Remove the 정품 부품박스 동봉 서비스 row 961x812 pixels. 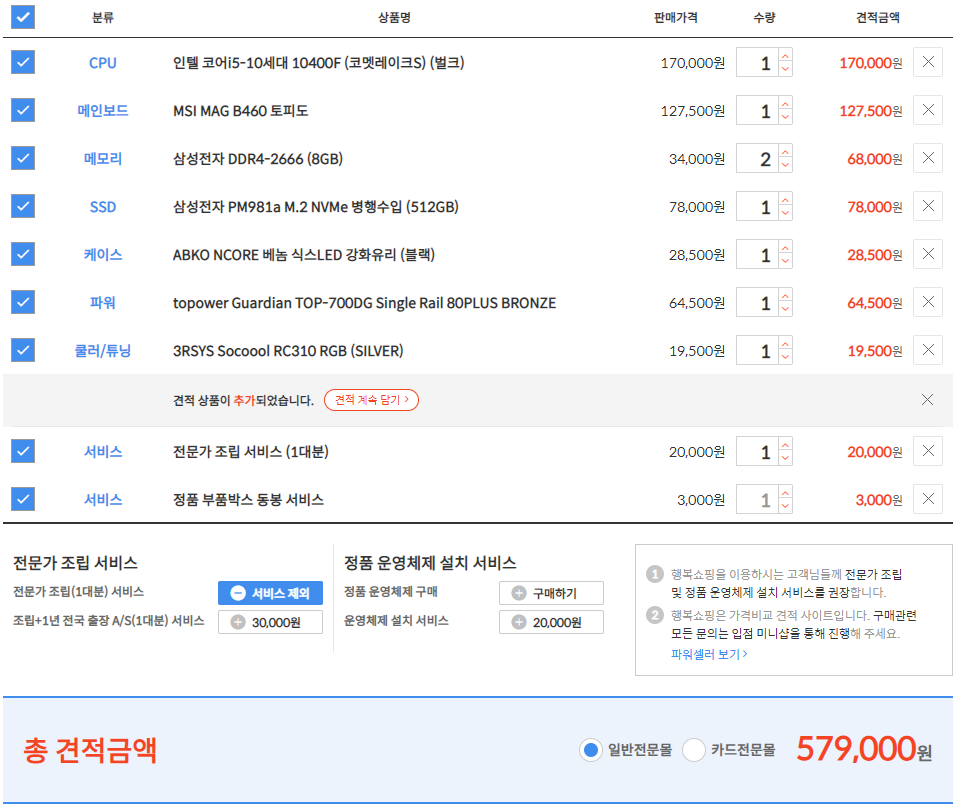pyautogui.click(x=927, y=499)
